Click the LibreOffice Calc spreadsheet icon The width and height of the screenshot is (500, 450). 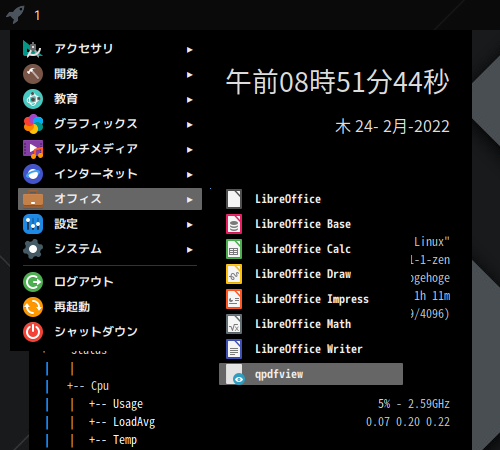[x=234, y=249]
